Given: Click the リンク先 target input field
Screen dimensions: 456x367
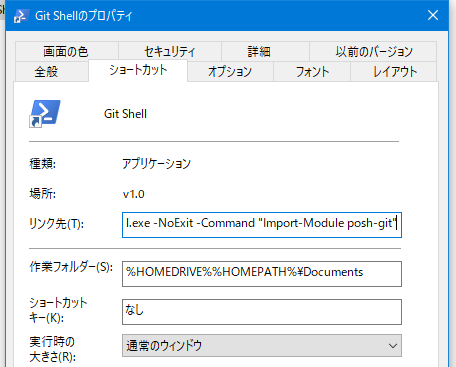Looking at the screenshot, I should [262, 225].
